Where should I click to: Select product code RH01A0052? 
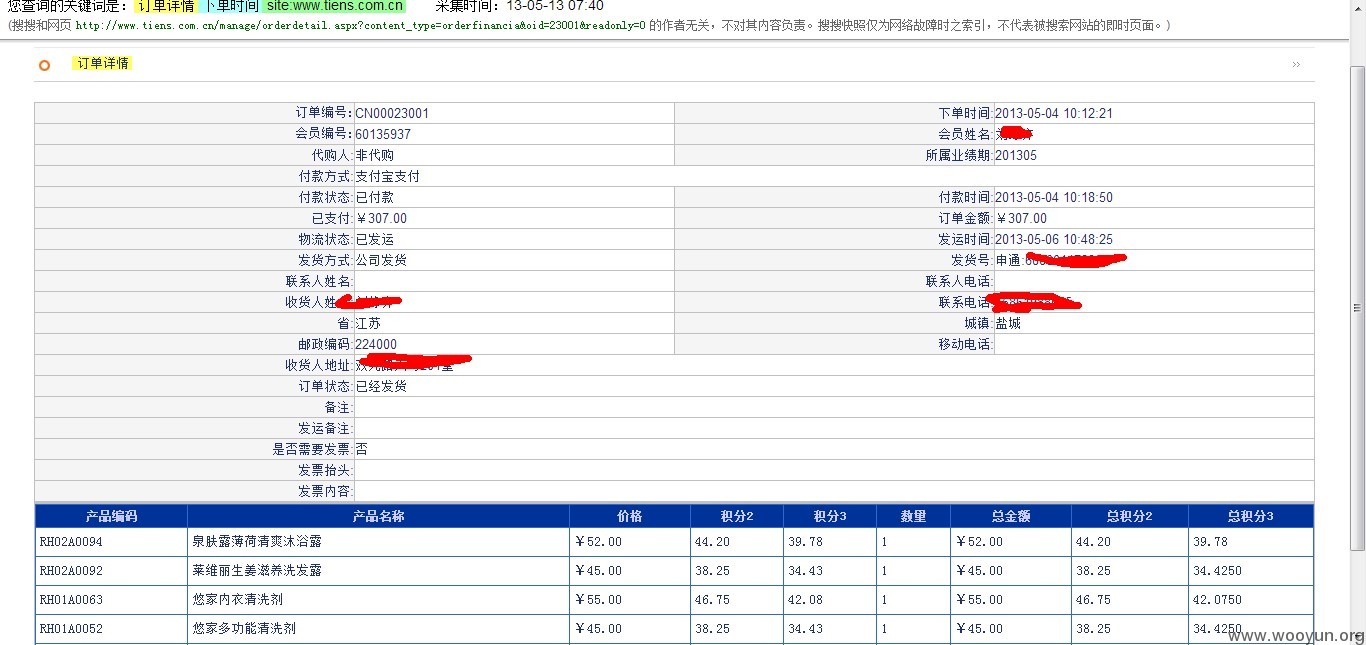coord(71,629)
